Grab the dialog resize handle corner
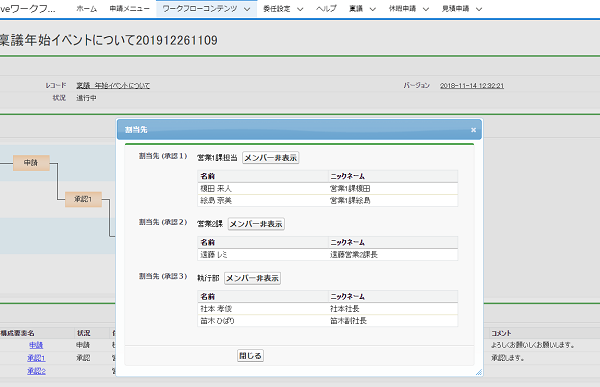The image size is (600, 387). point(479,372)
